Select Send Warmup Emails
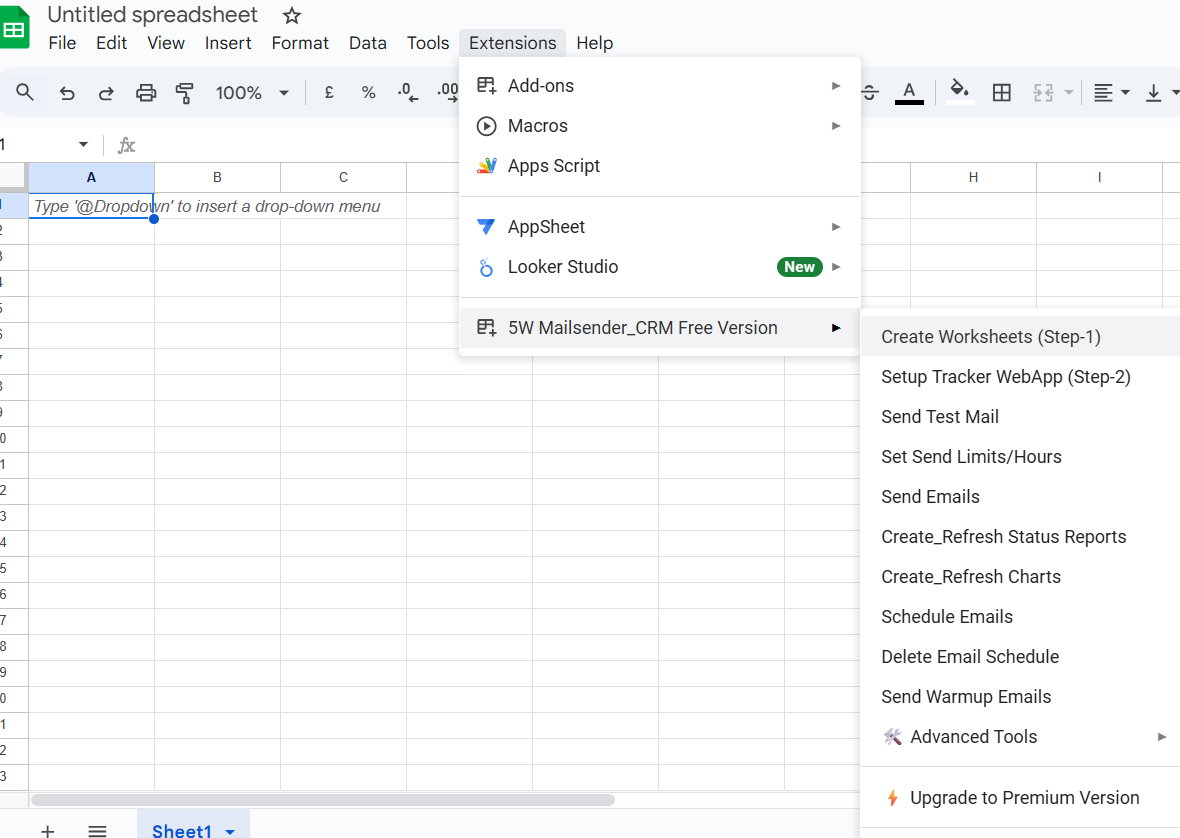This screenshot has width=1180, height=838. click(1020, 697)
